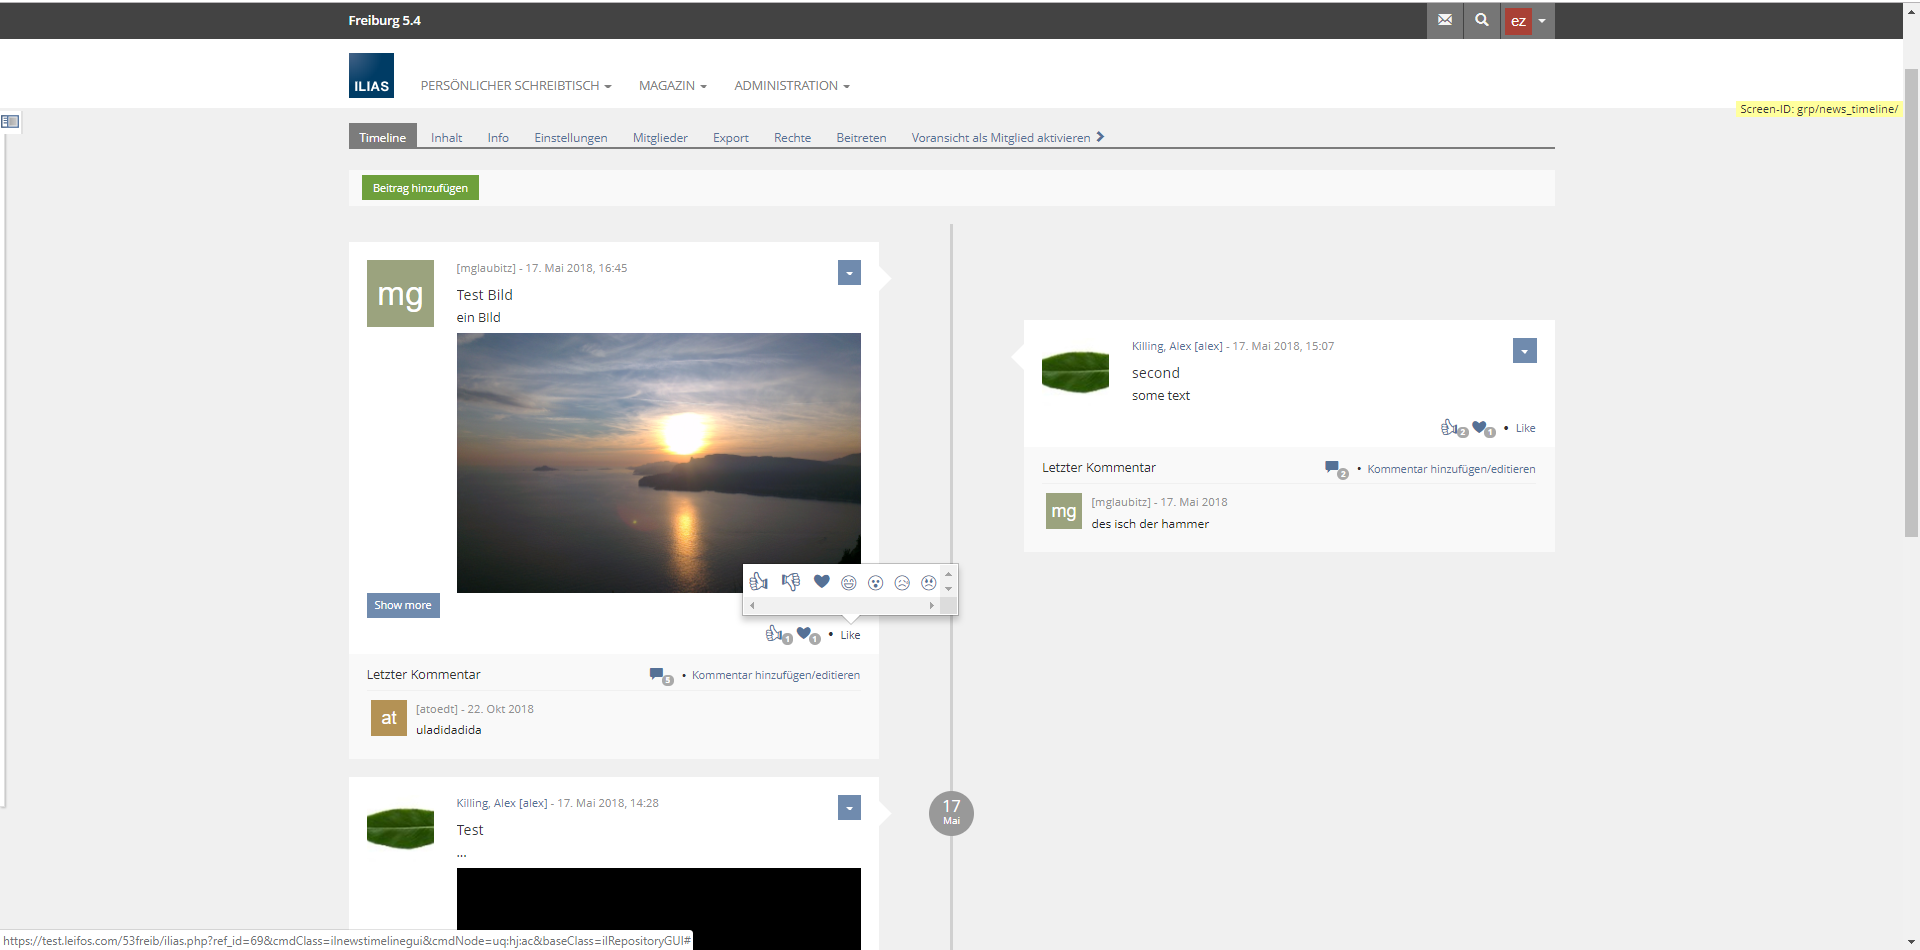Click the 'Beitrag hinzufügen' button

click(420, 188)
